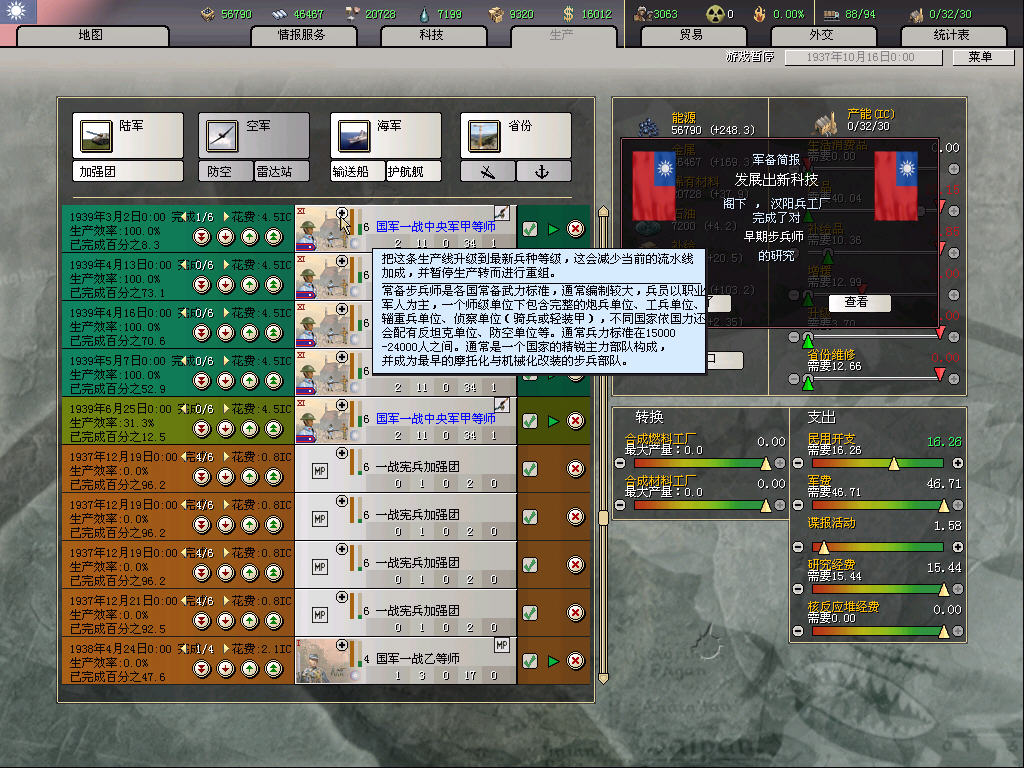
Task: Click the 护航舰 button
Action: [x=413, y=172]
